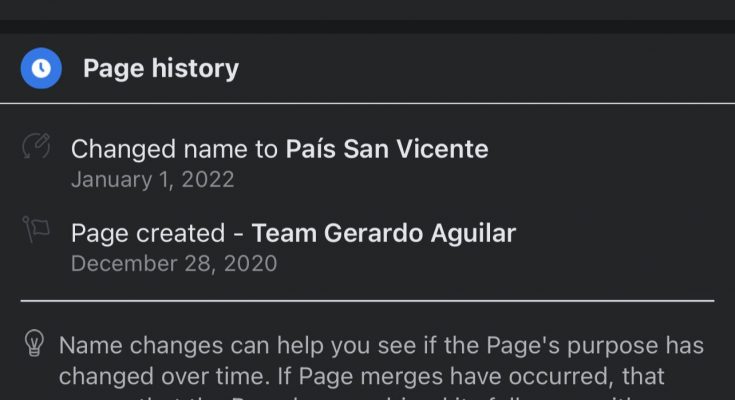Click the 'Name changes can help' tip line

click(x=382, y=346)
